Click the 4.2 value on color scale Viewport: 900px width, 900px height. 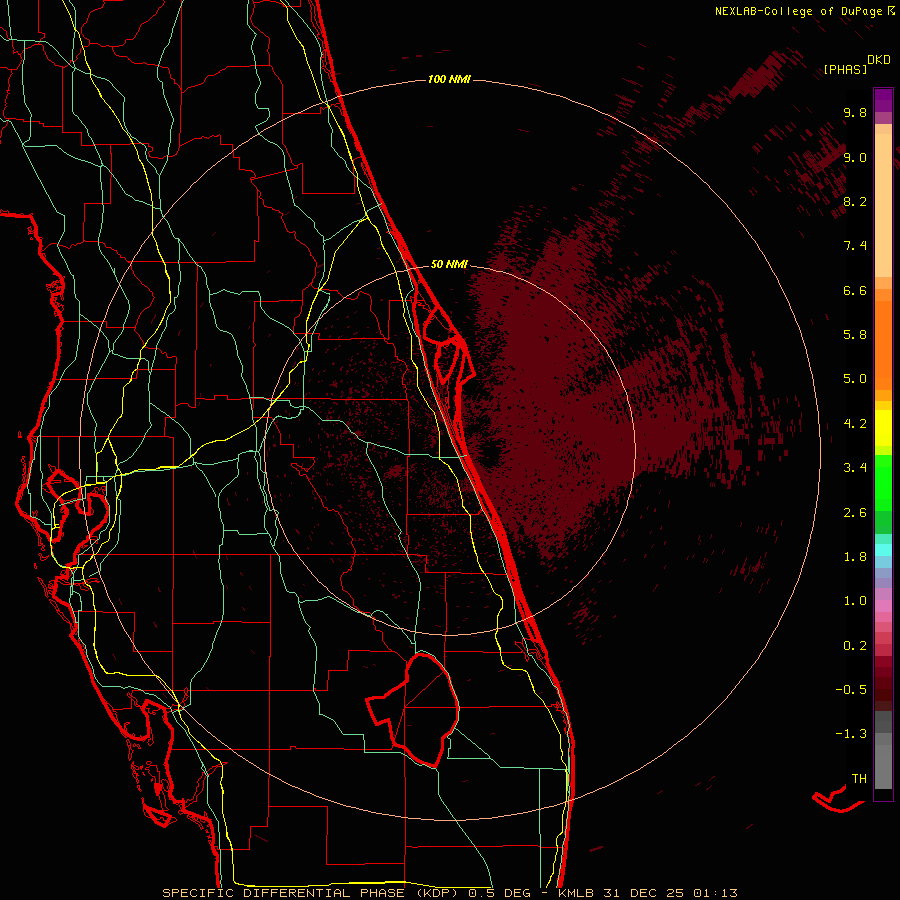[x=855, y=424]
